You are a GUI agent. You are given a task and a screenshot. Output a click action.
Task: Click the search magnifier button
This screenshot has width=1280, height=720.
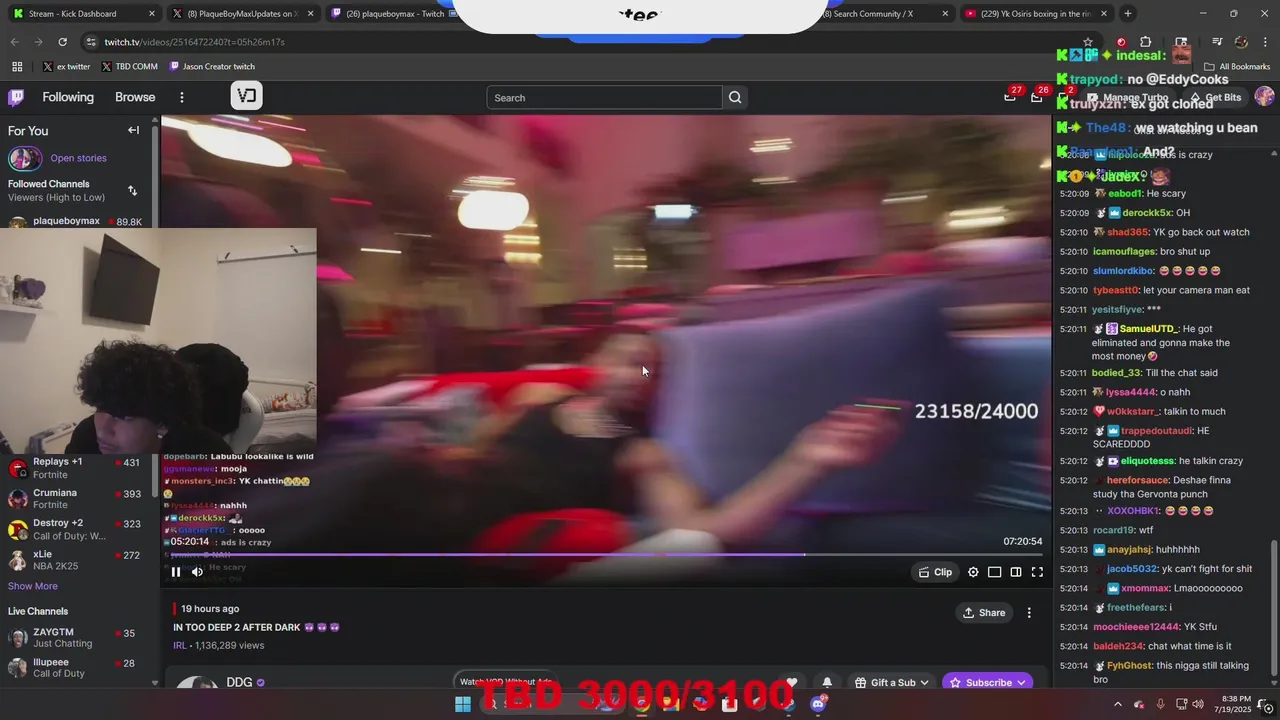tap(735, 97)
